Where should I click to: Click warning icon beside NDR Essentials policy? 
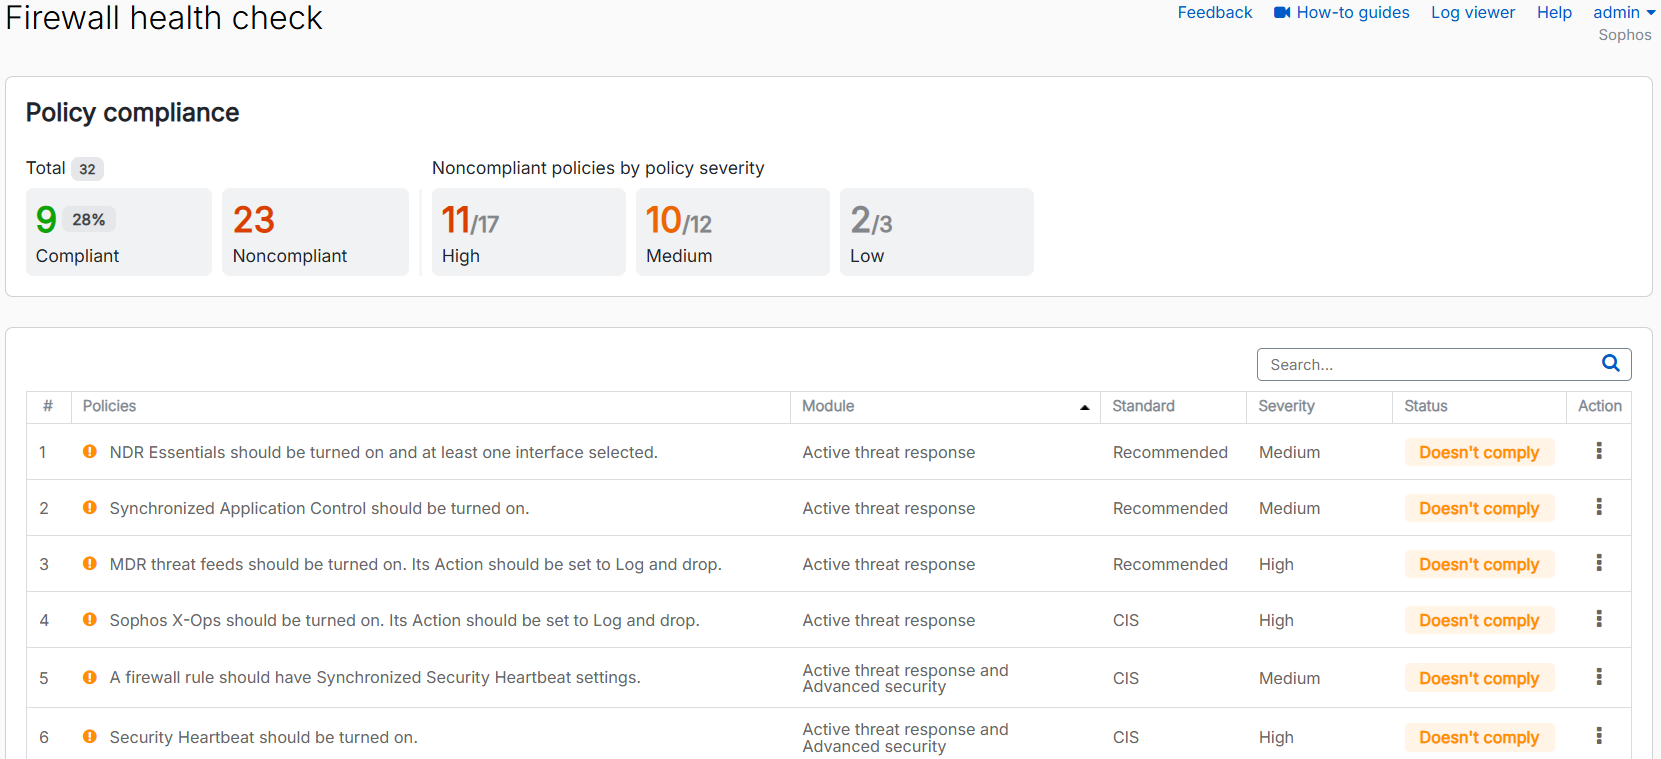pos(90,452)
